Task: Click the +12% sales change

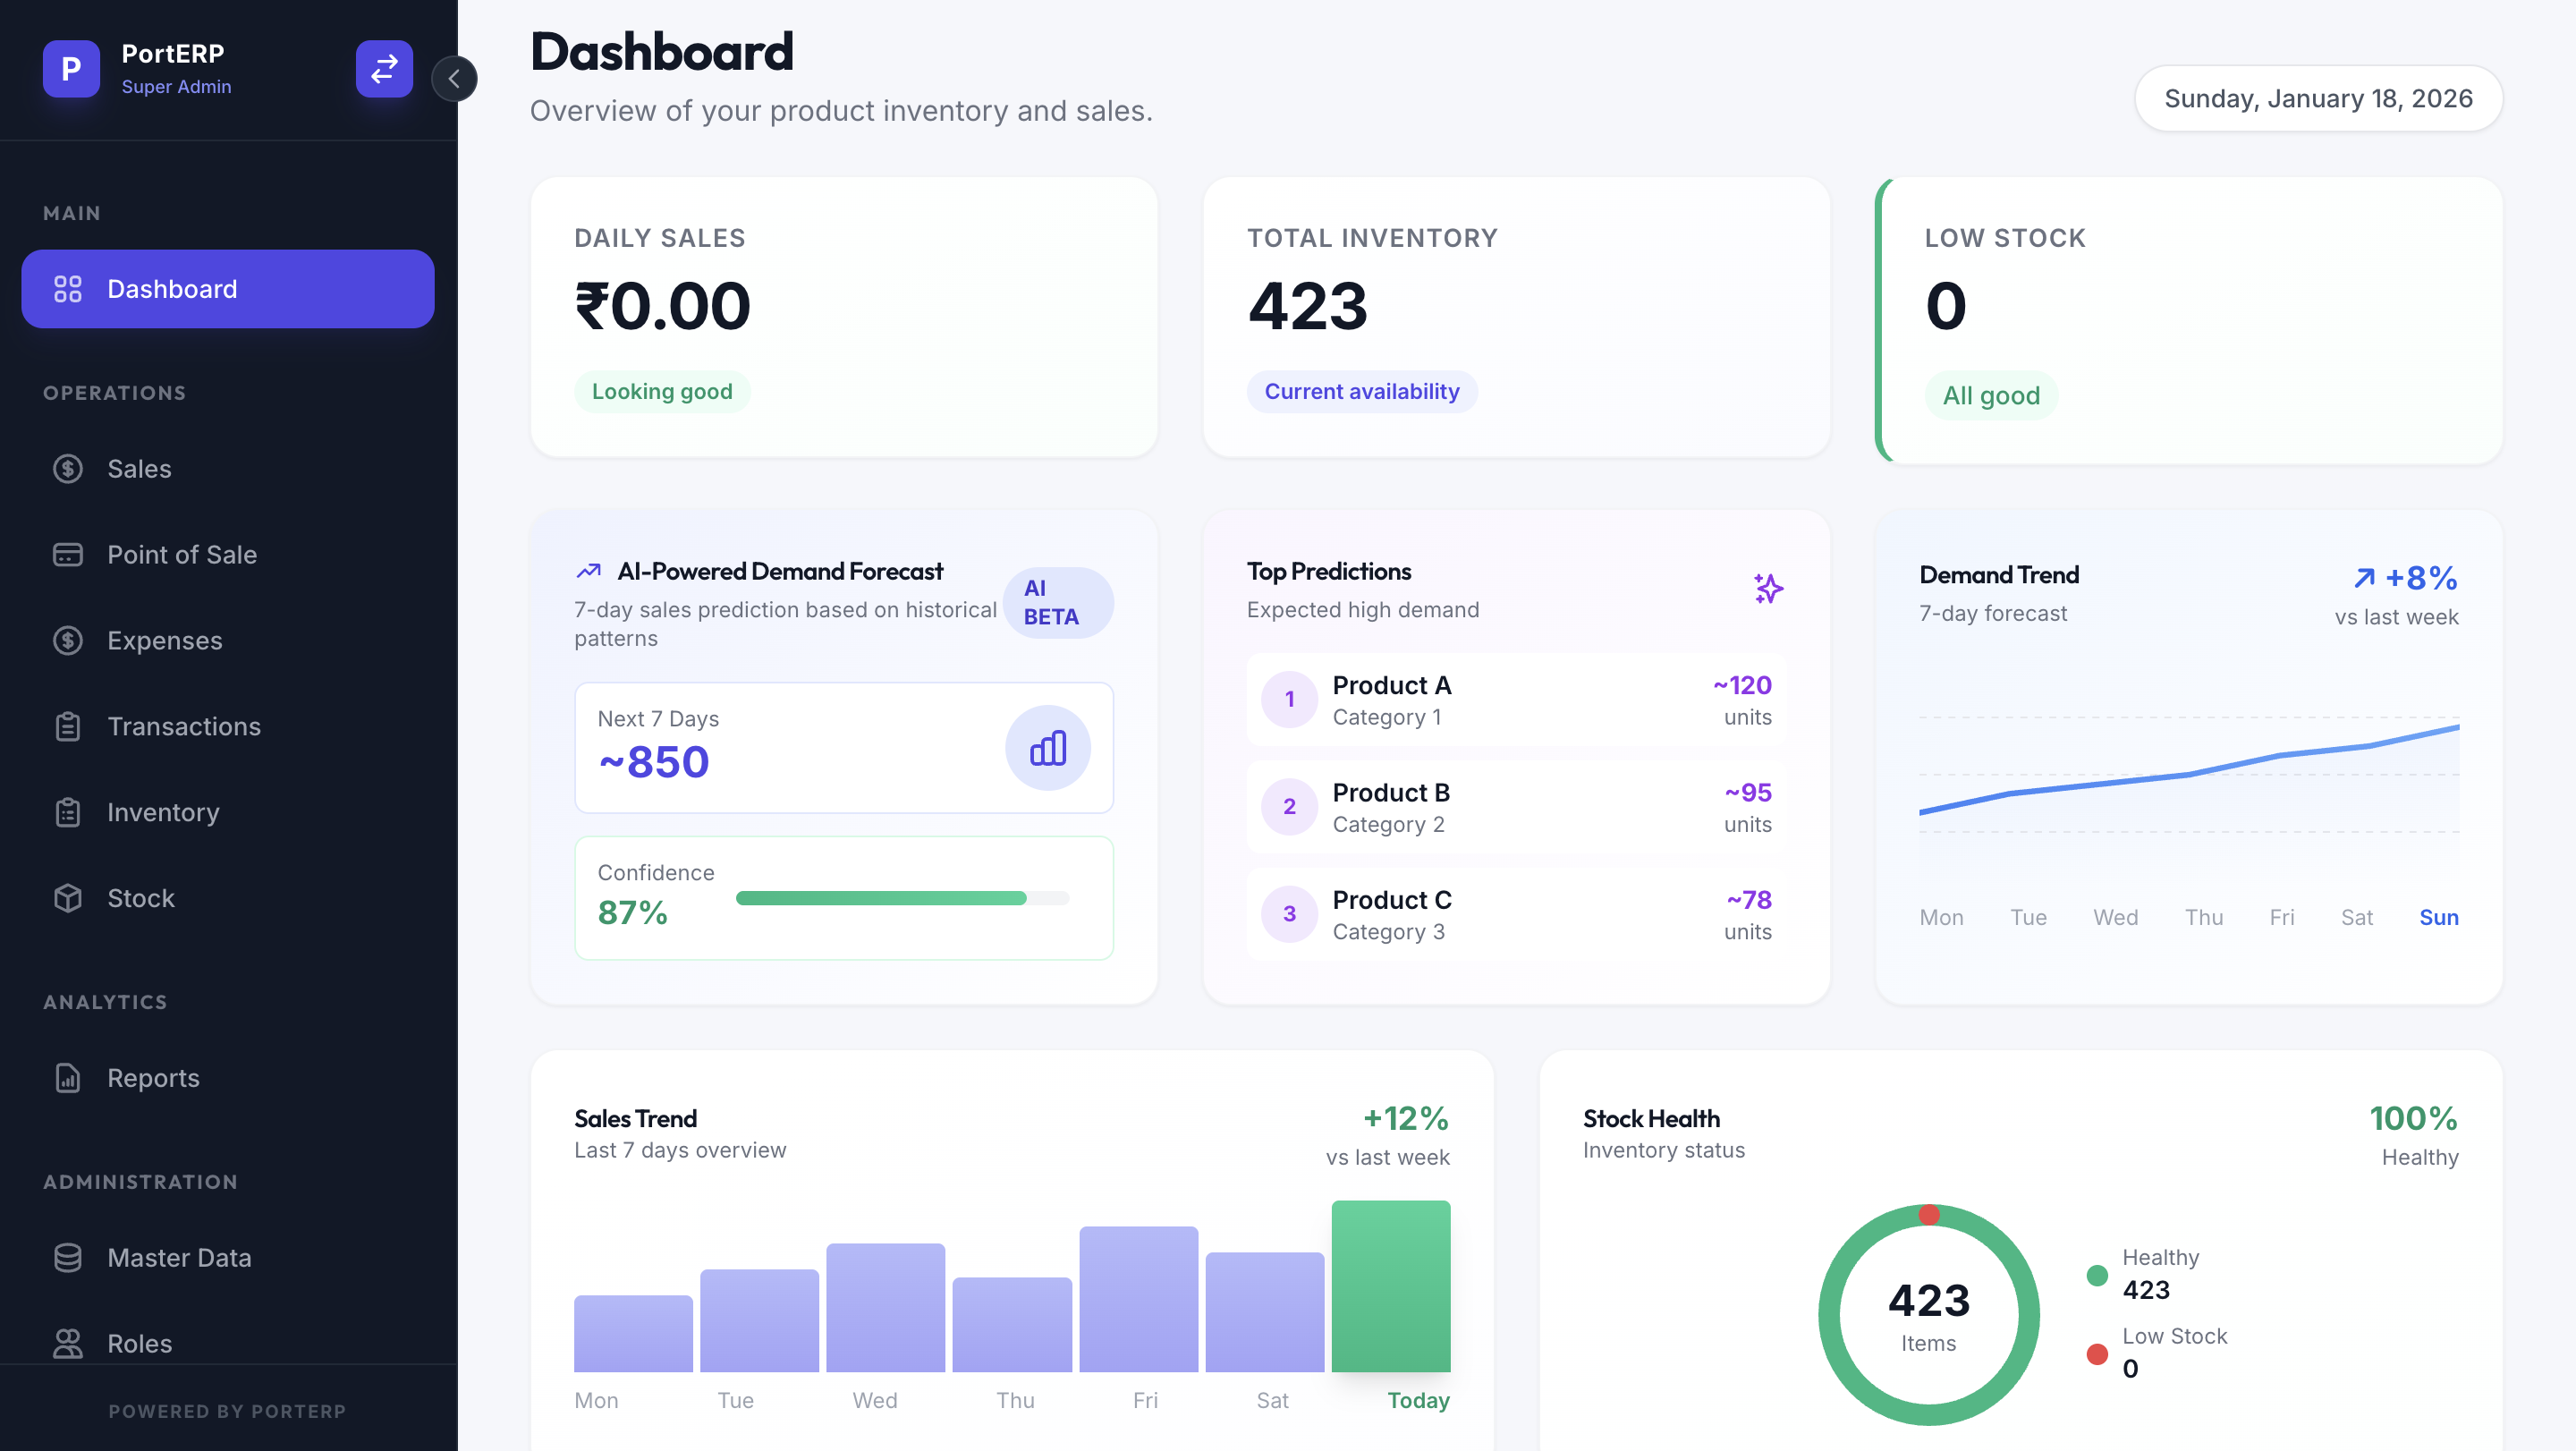Action: pyautogui.click(x=1406, y=1119)
